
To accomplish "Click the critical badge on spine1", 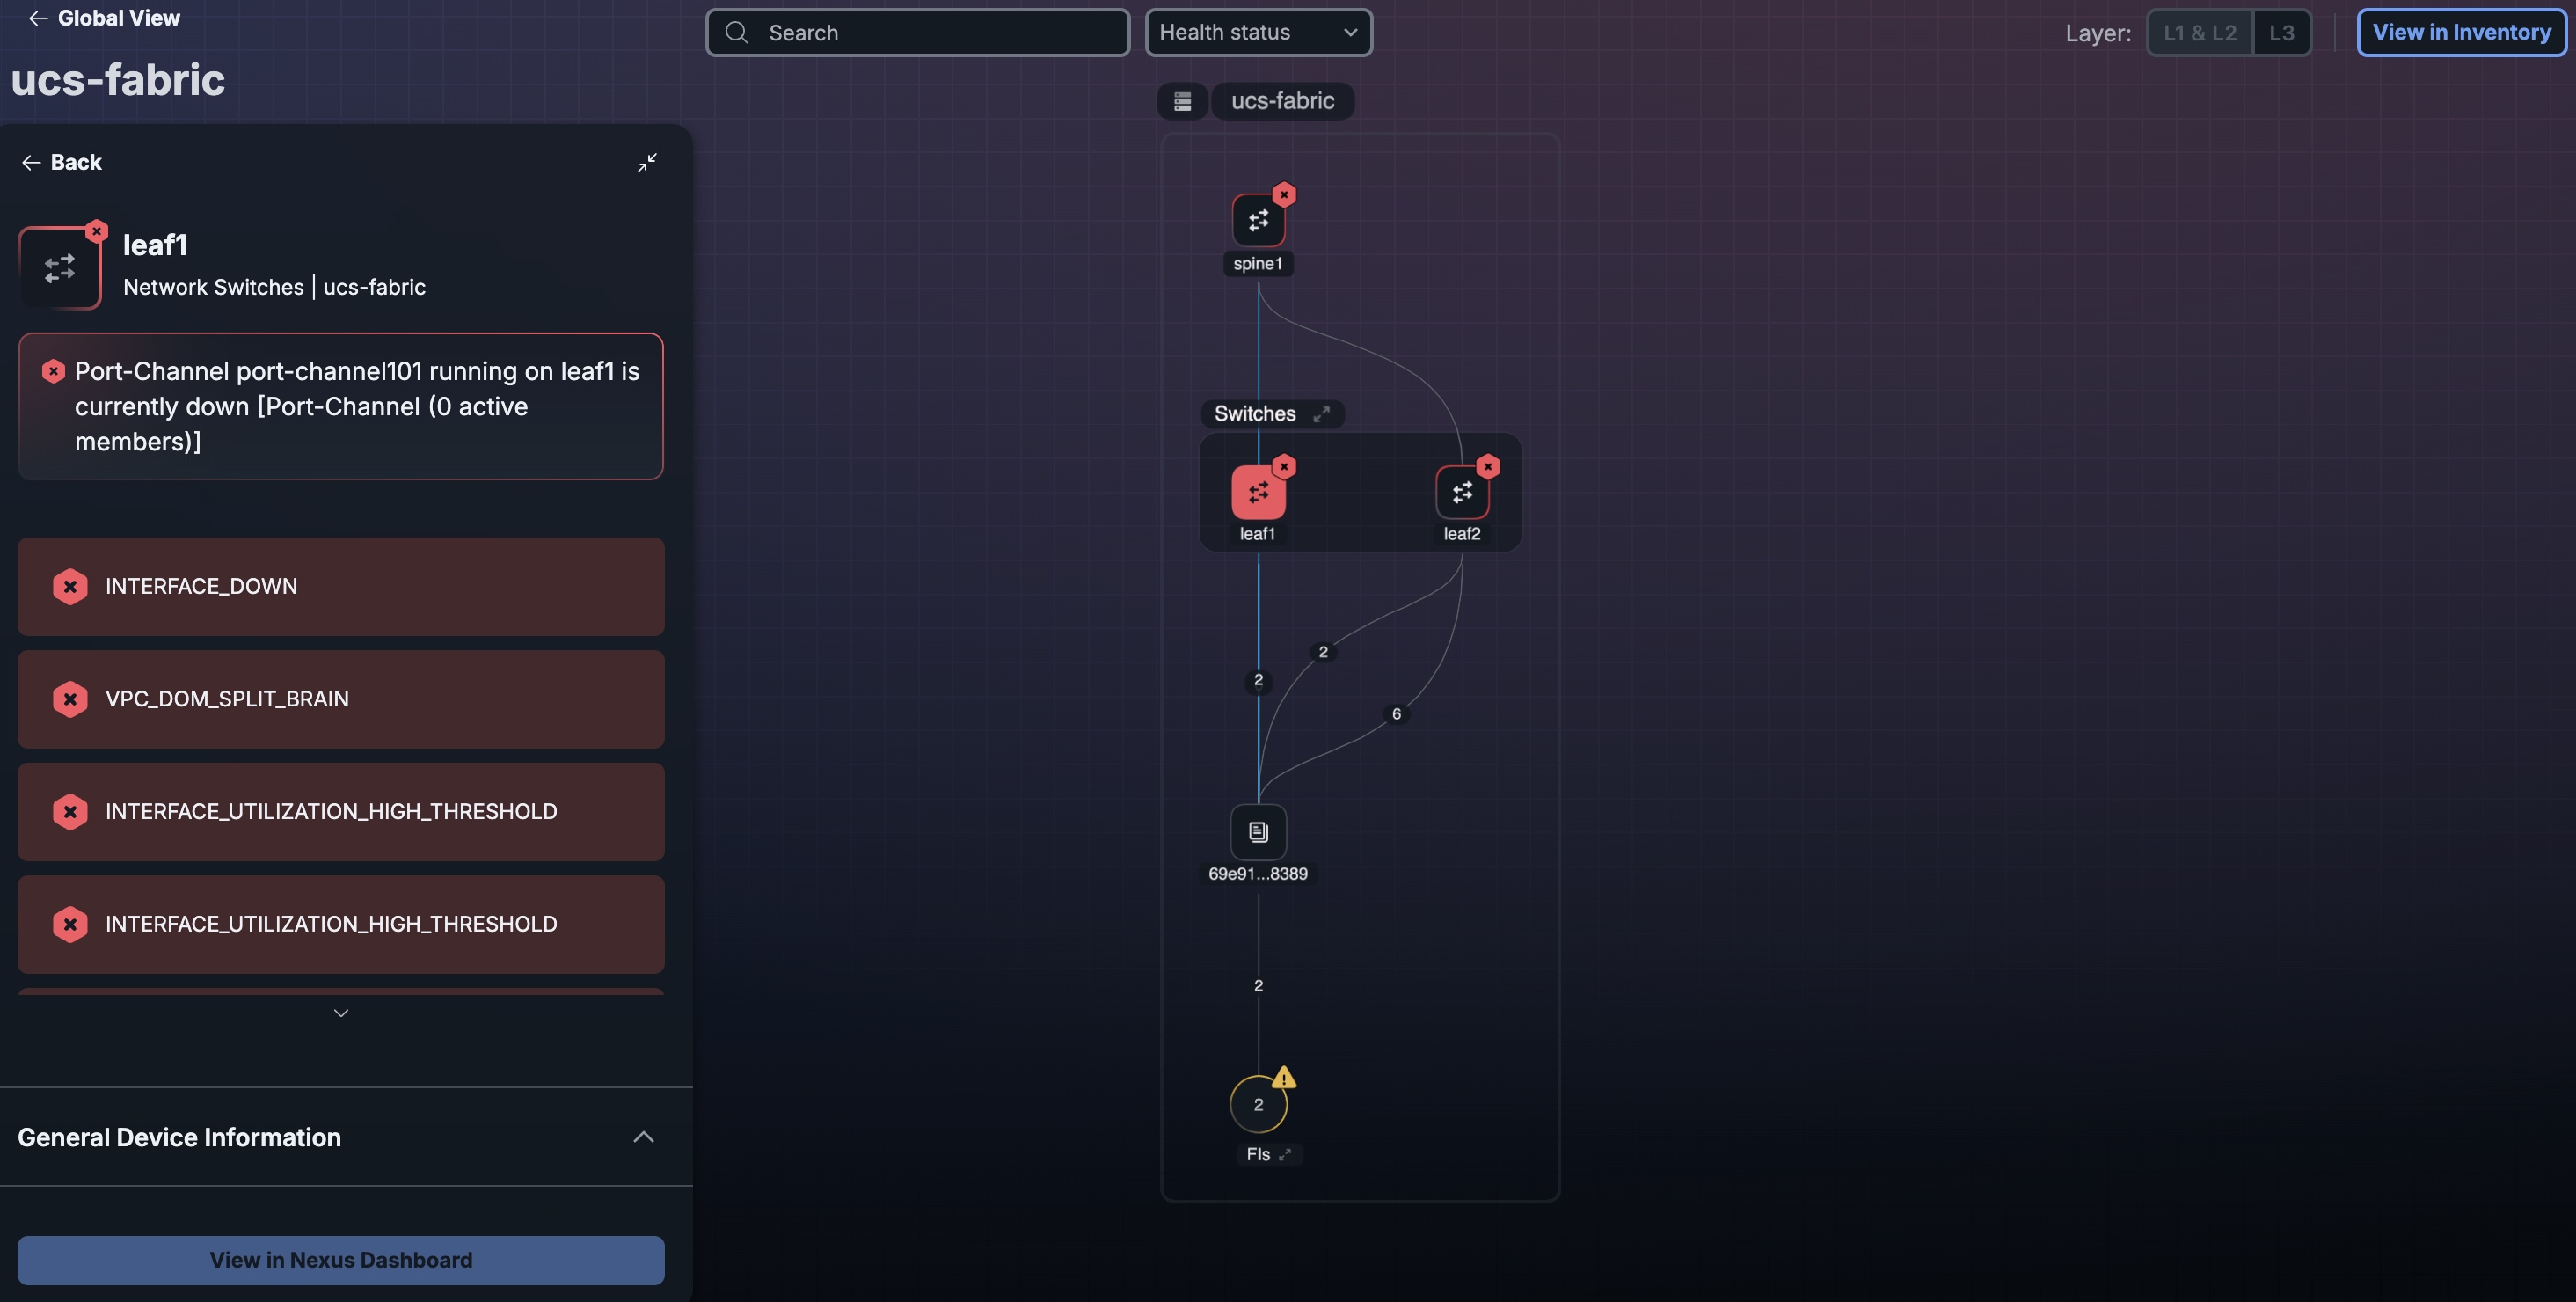I will [x=1284, y=194].
